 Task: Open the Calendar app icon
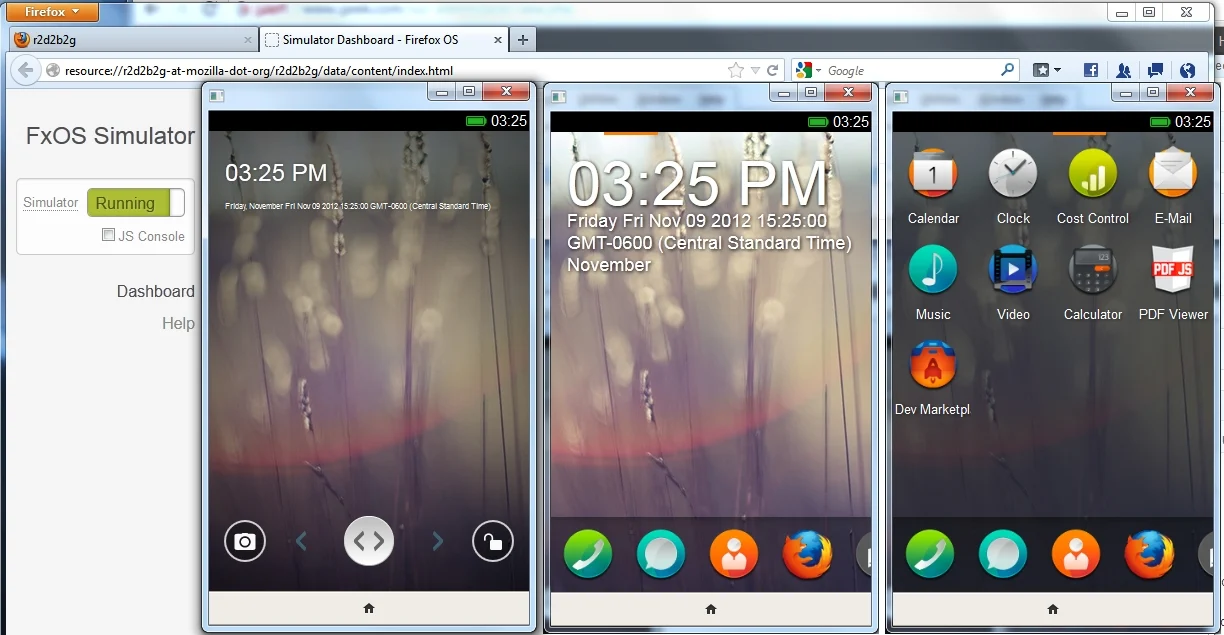[x=933, y=173]
